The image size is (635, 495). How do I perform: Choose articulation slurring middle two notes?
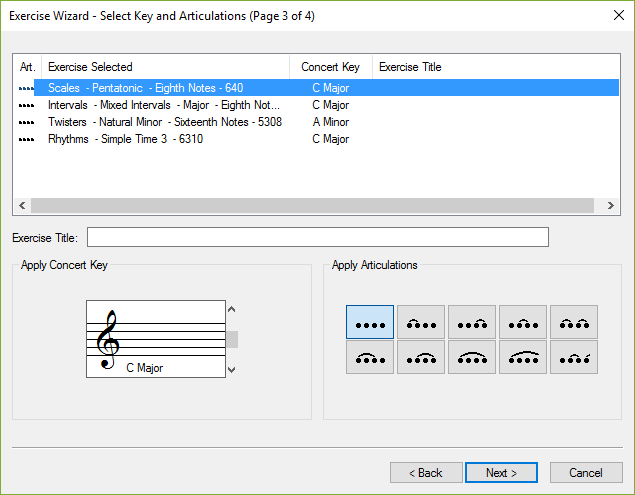point(523,322)
